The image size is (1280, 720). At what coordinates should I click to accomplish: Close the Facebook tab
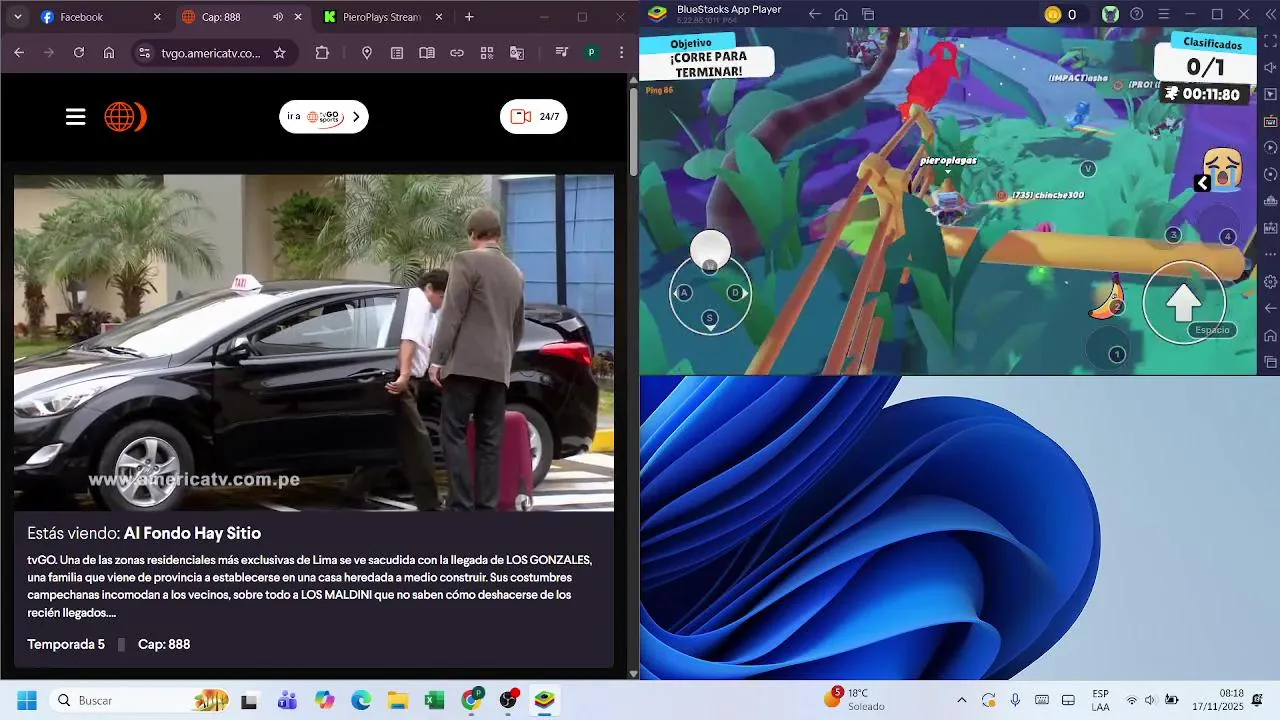[157, 17]
